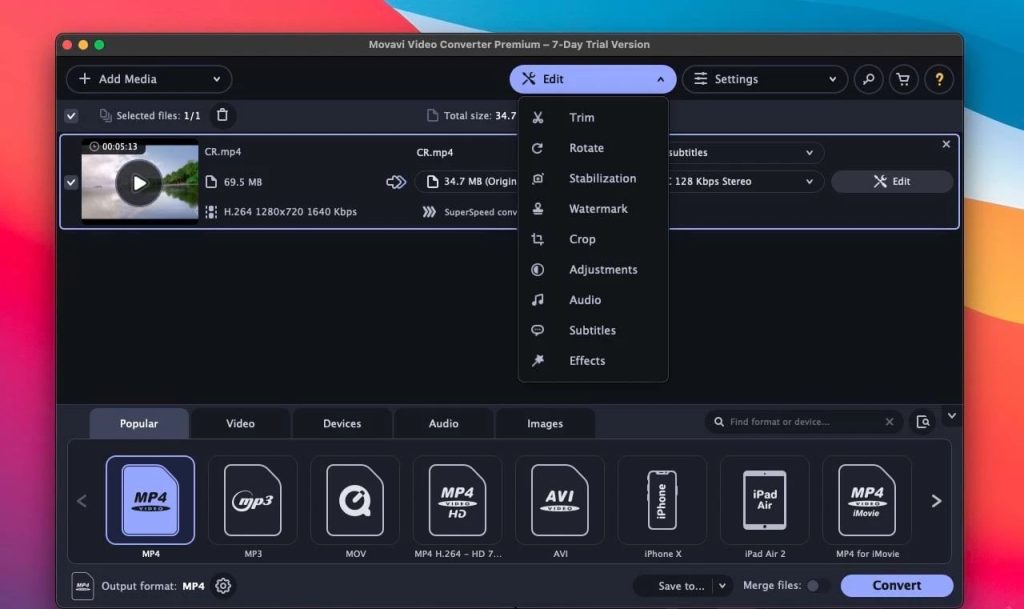Toggle the Merge files switch
The height and width of the screenshot is (609, 1024).
pyautogui.click(x=815, y=585)
